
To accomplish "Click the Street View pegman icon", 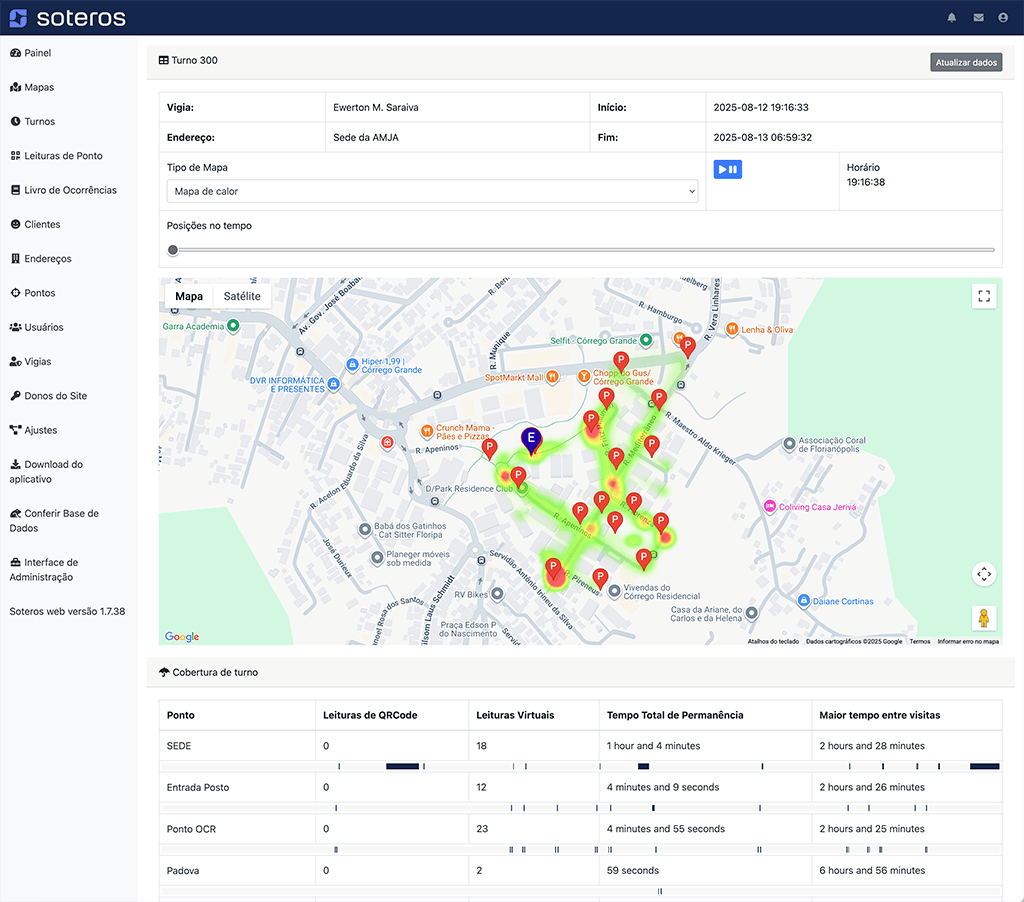I will (x=984, y=618).
